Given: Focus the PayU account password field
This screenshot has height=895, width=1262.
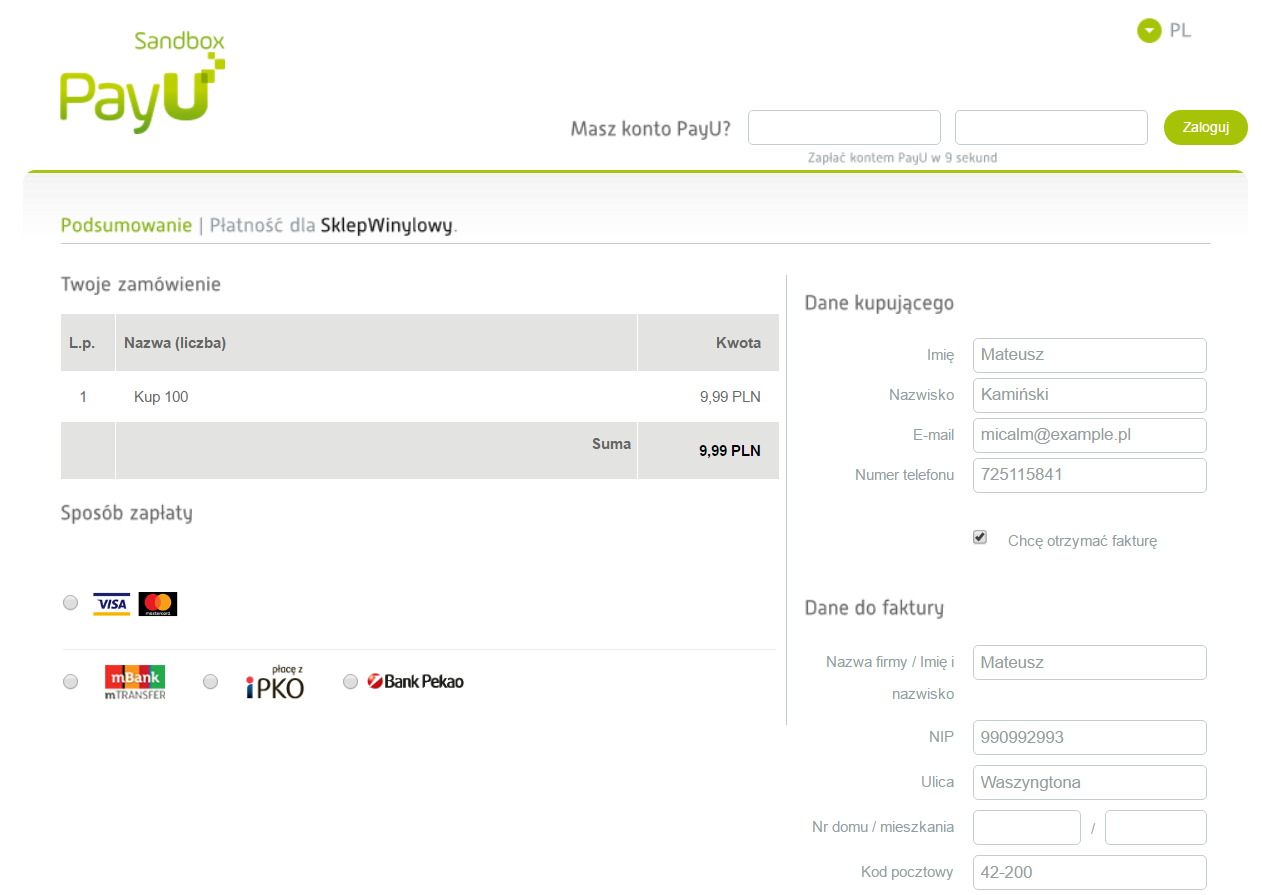Looking at the screenshot, I should [x=1051, y=127].
